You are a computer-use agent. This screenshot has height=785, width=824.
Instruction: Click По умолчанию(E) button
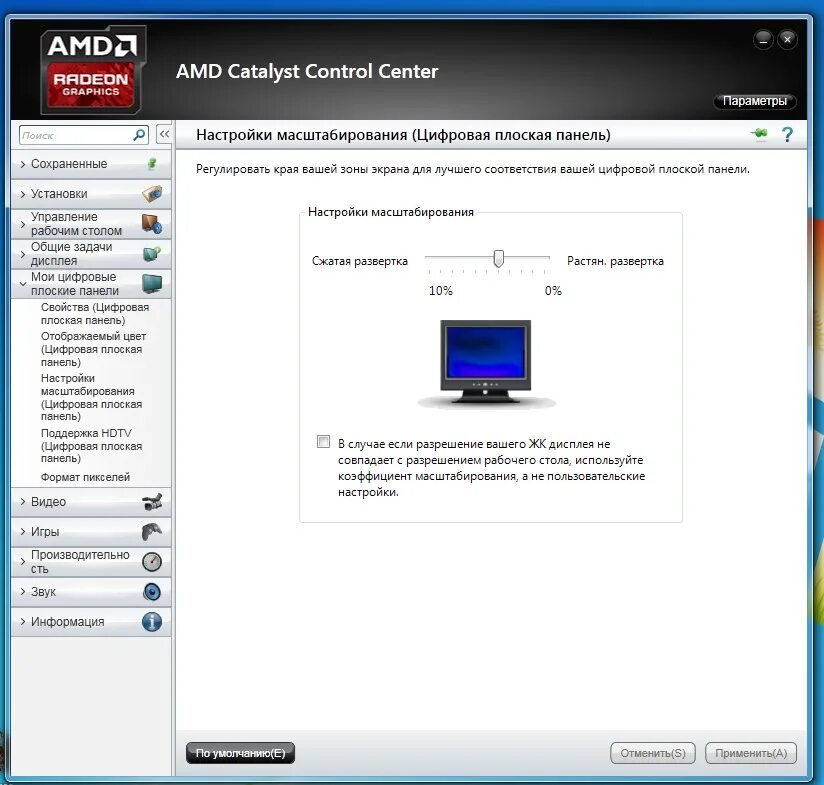[240, 753]
